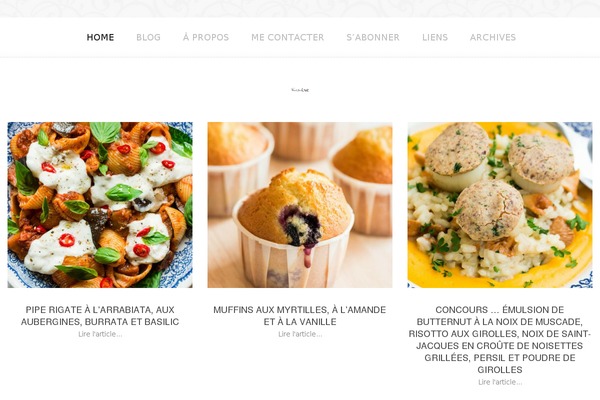
Task: Open the HOME menu item
Action: coord(100,37)
